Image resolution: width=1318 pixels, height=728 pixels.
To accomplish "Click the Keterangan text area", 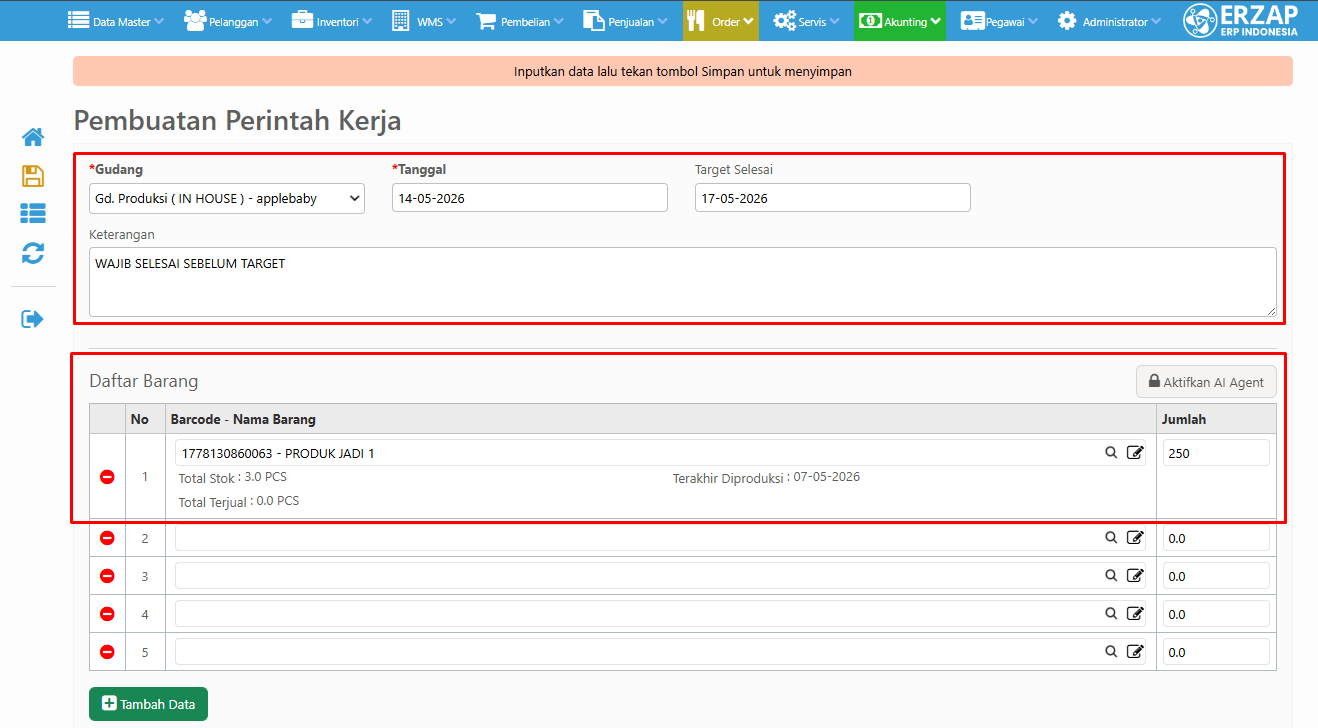I will (x=683, y=282).
